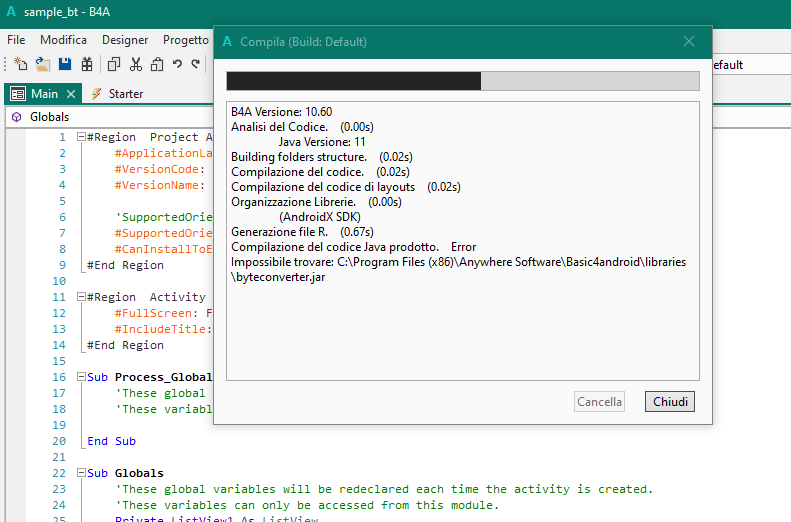Undo the last edit

[x=177, y=64]
